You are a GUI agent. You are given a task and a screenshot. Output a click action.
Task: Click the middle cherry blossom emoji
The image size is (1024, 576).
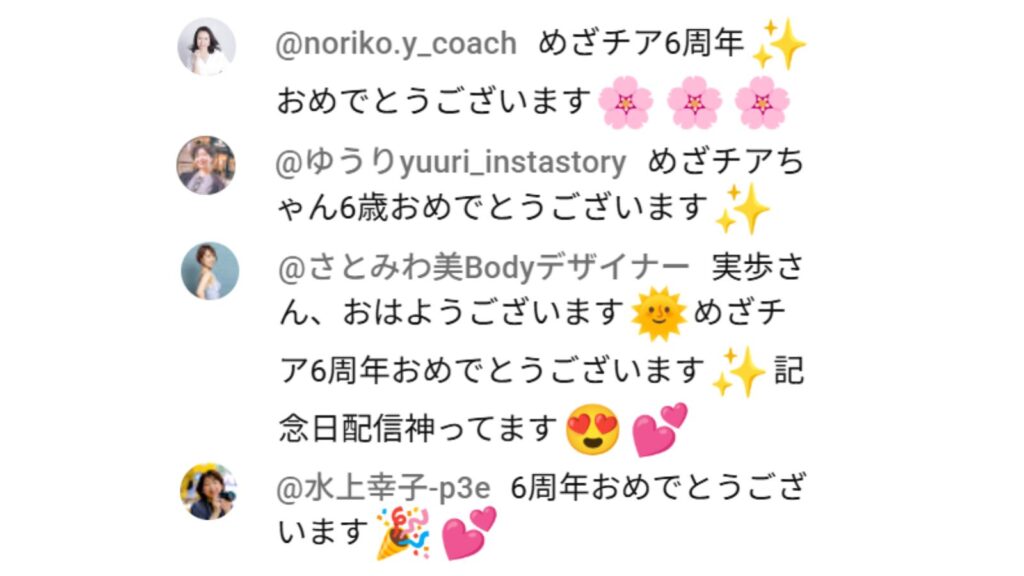pyautogui.click(x=694, y=103)
